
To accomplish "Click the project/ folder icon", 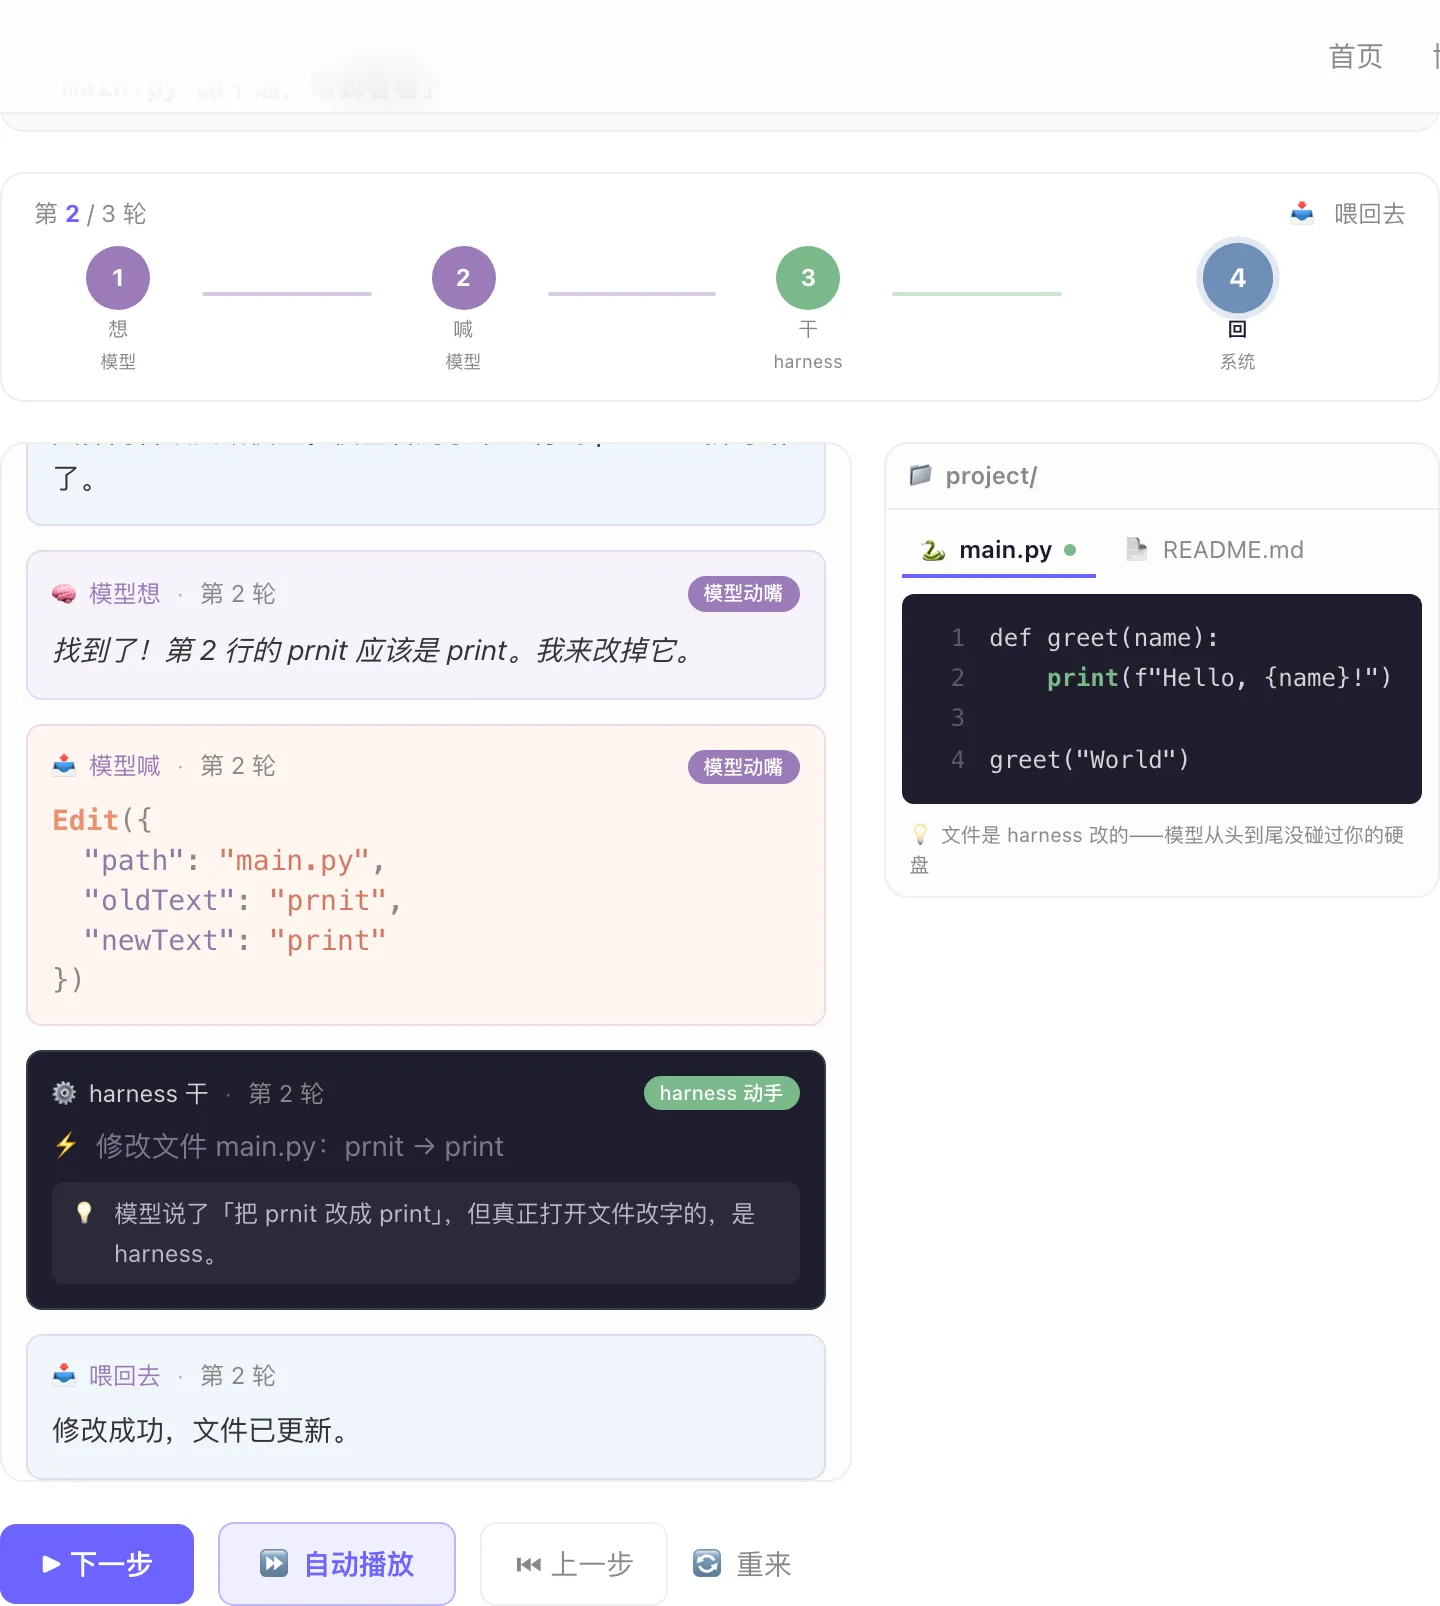I will [921, 475].
